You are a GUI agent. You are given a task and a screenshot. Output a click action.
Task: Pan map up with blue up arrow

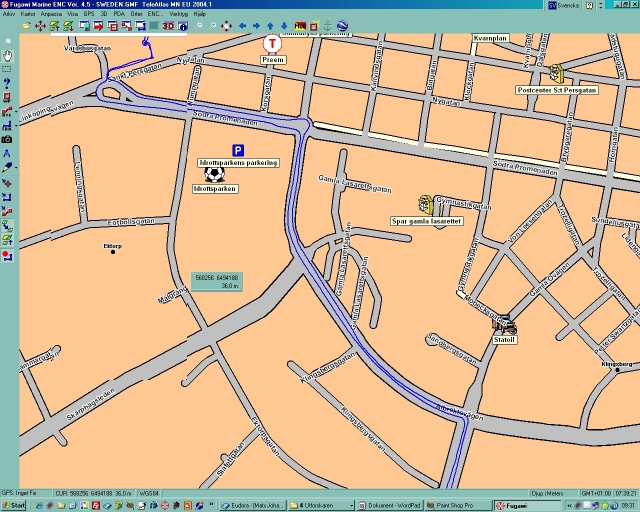pyautogui.click(x=270, y=26)
